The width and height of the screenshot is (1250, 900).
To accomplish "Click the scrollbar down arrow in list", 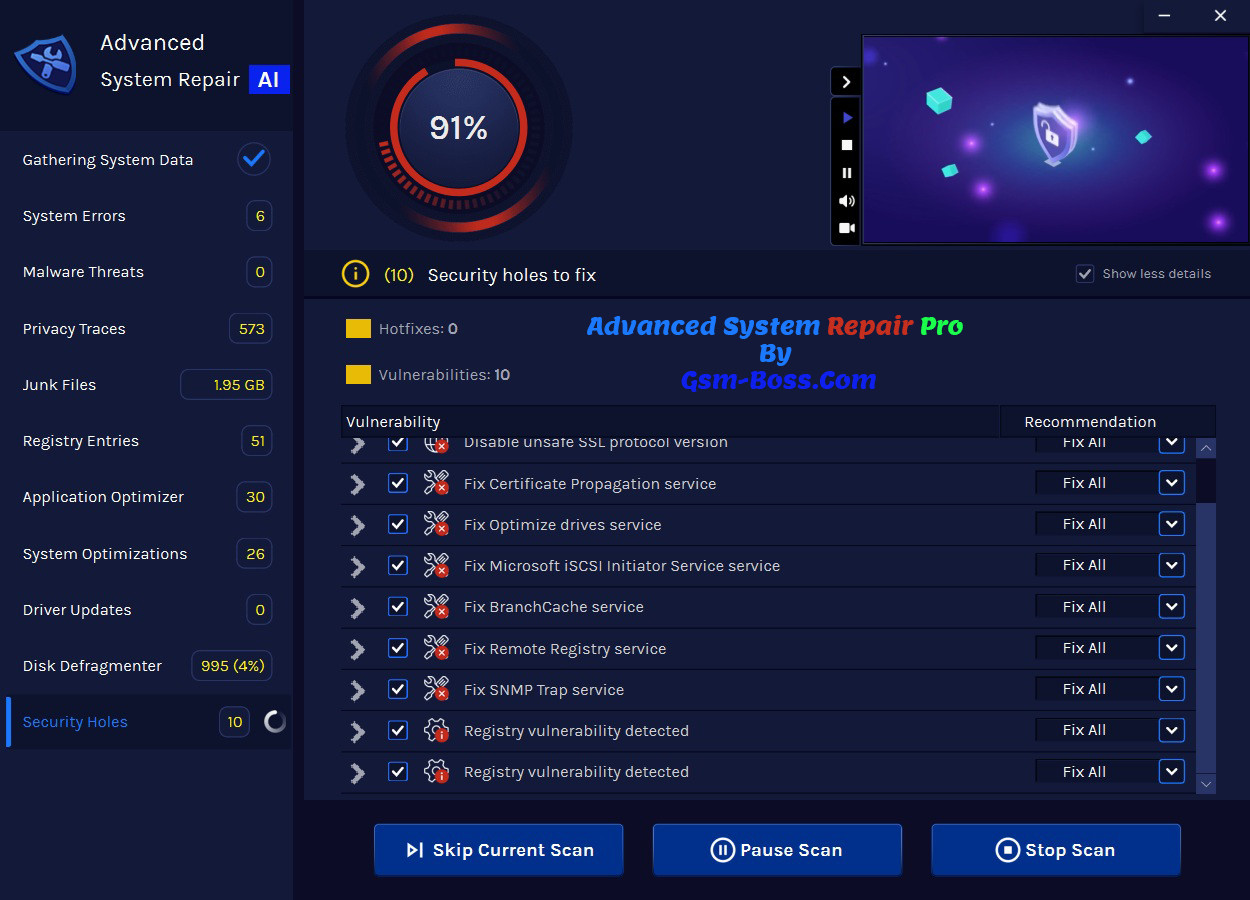I will coord(1206,784).
